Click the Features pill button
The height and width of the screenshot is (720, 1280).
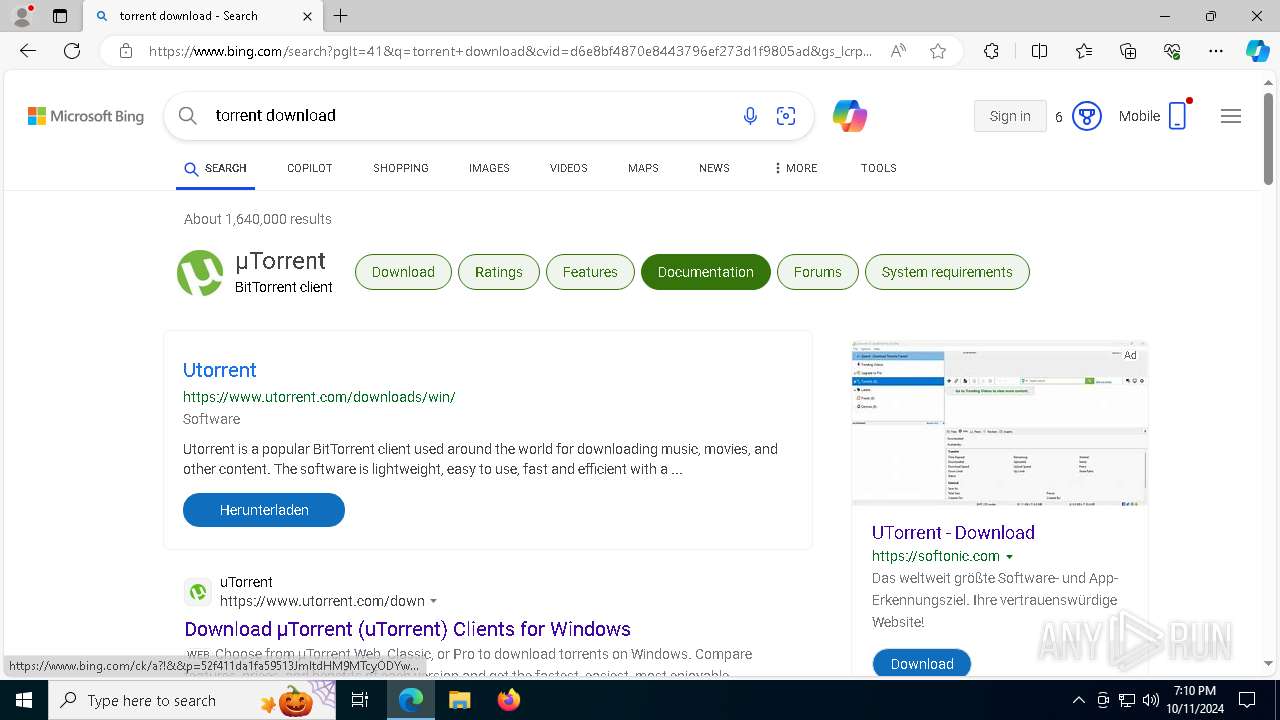(x=590, y=272)
